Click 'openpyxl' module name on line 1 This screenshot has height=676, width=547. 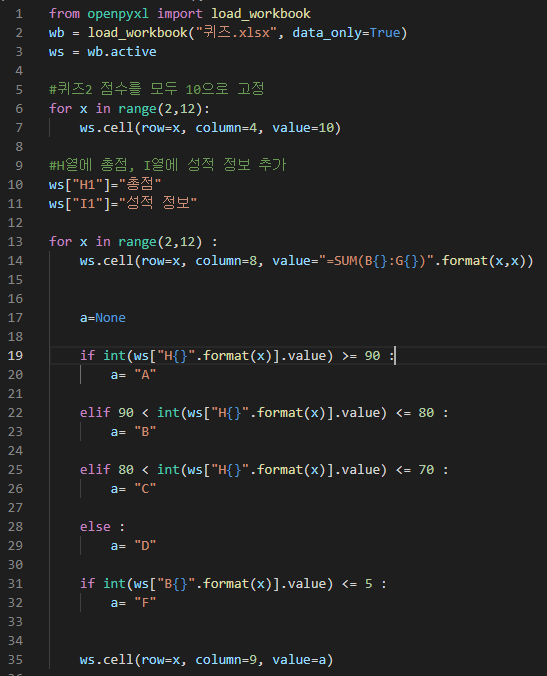click(118, 14)
